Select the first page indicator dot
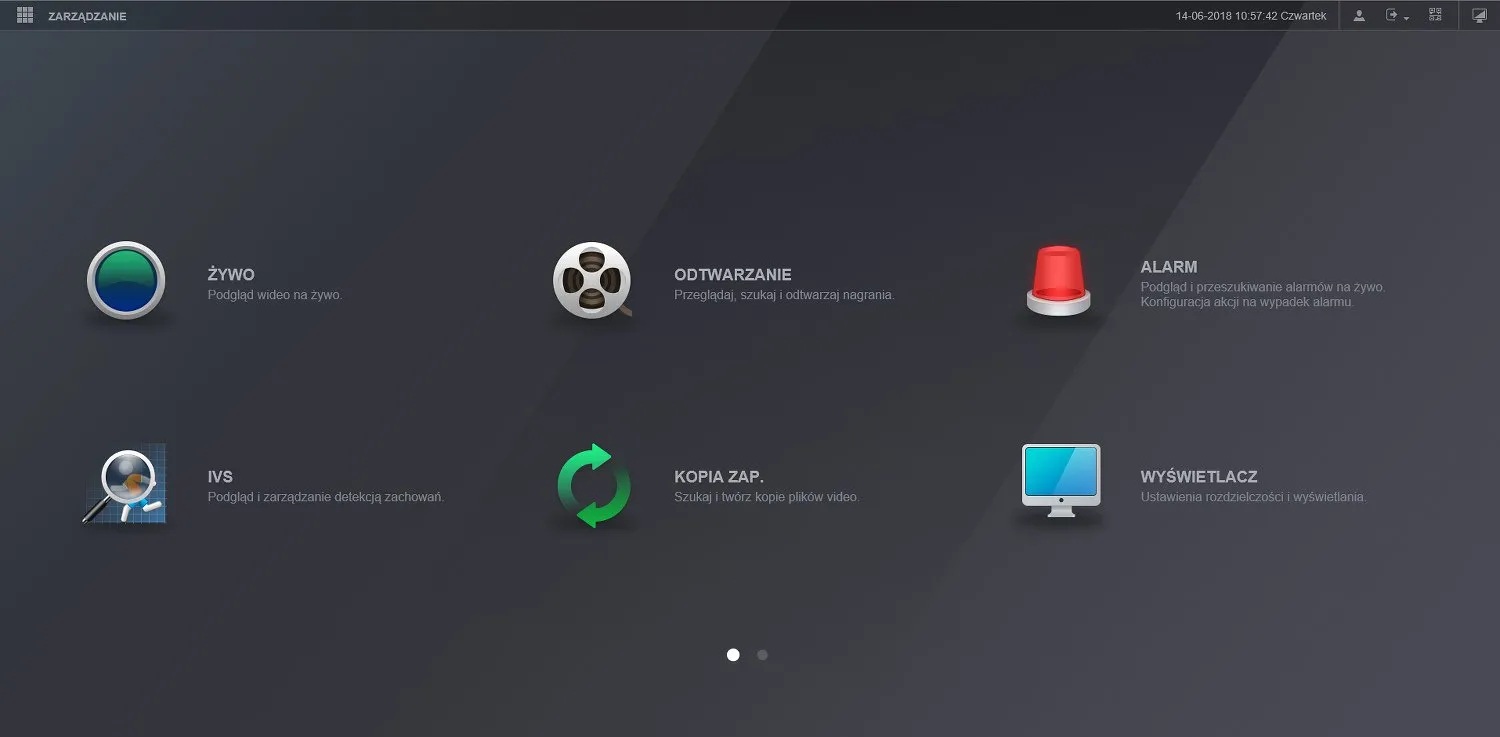The width and height of the screenshot is (1500, 737). (733, 655)
